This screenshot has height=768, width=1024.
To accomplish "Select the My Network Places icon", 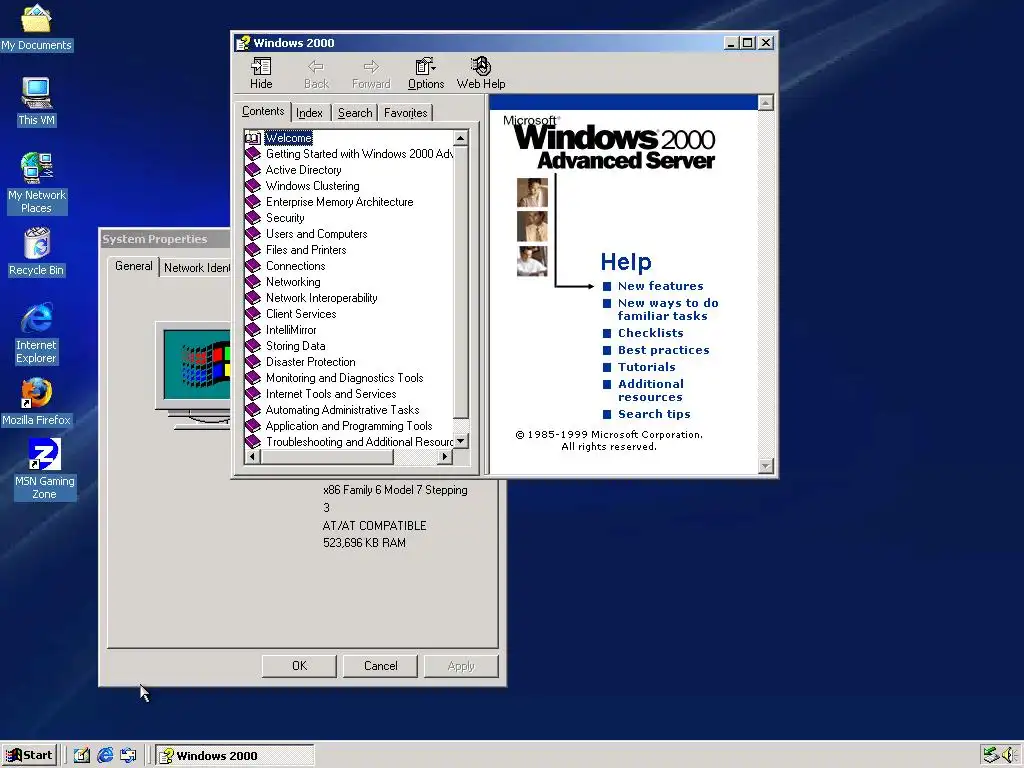I will pyautogui.click(x=37, y=183).
